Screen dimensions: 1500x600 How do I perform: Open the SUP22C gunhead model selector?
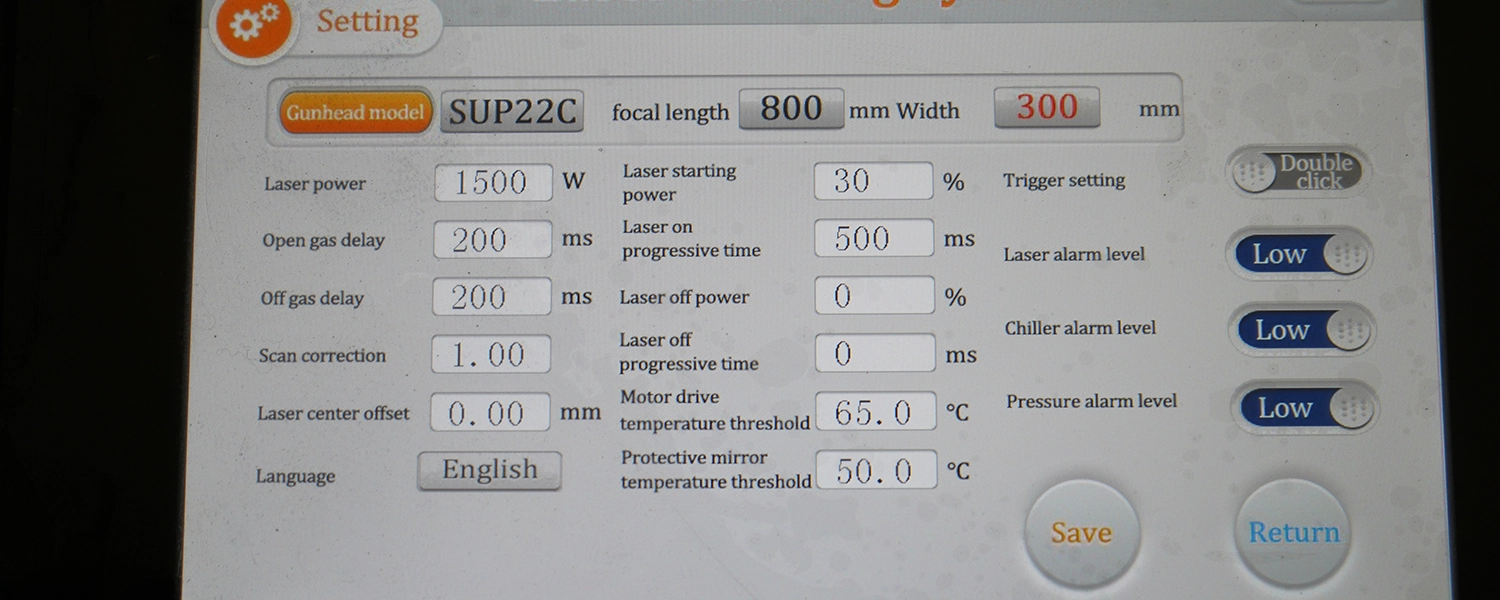pyautogui.click(x=512, y=112)
